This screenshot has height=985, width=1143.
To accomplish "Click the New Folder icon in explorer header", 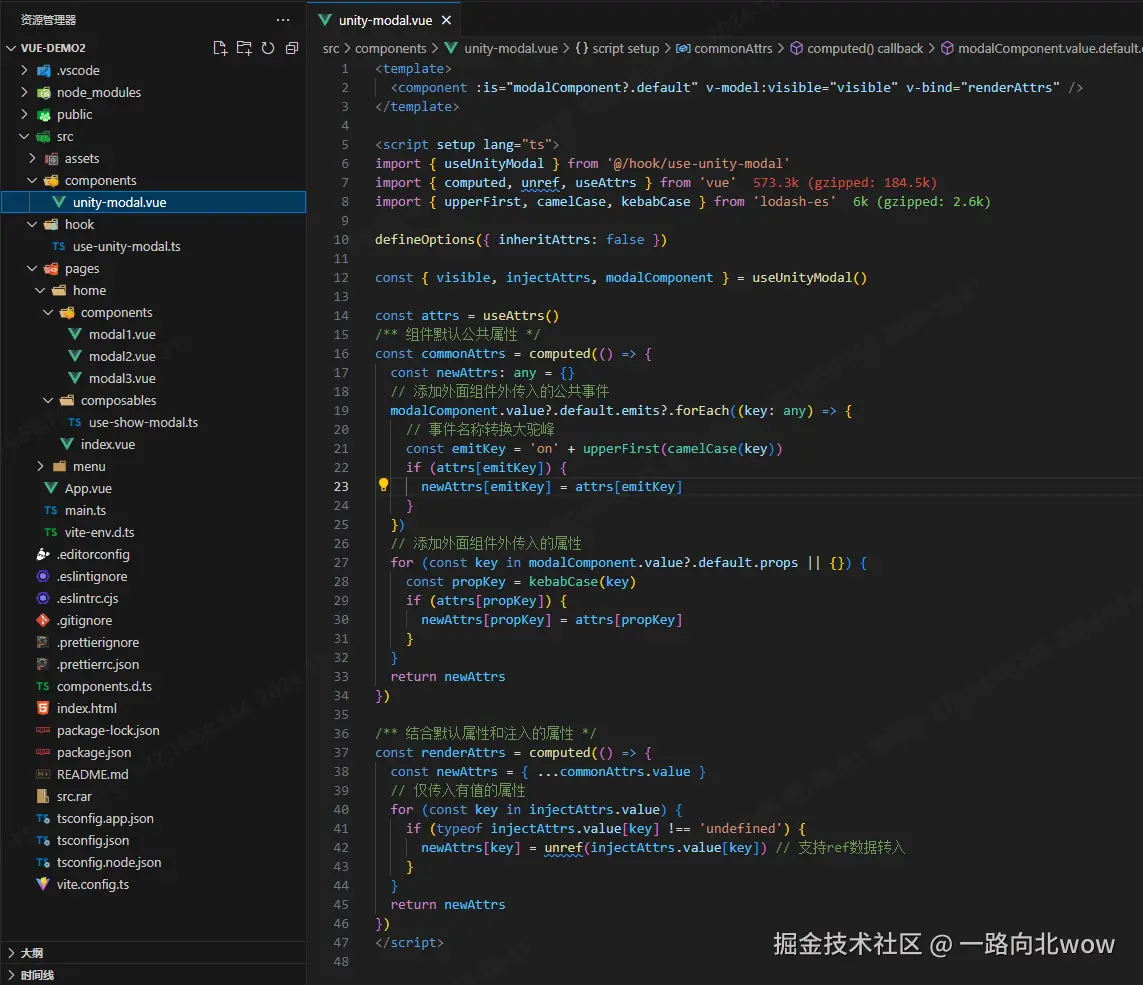I will [244, 48].
